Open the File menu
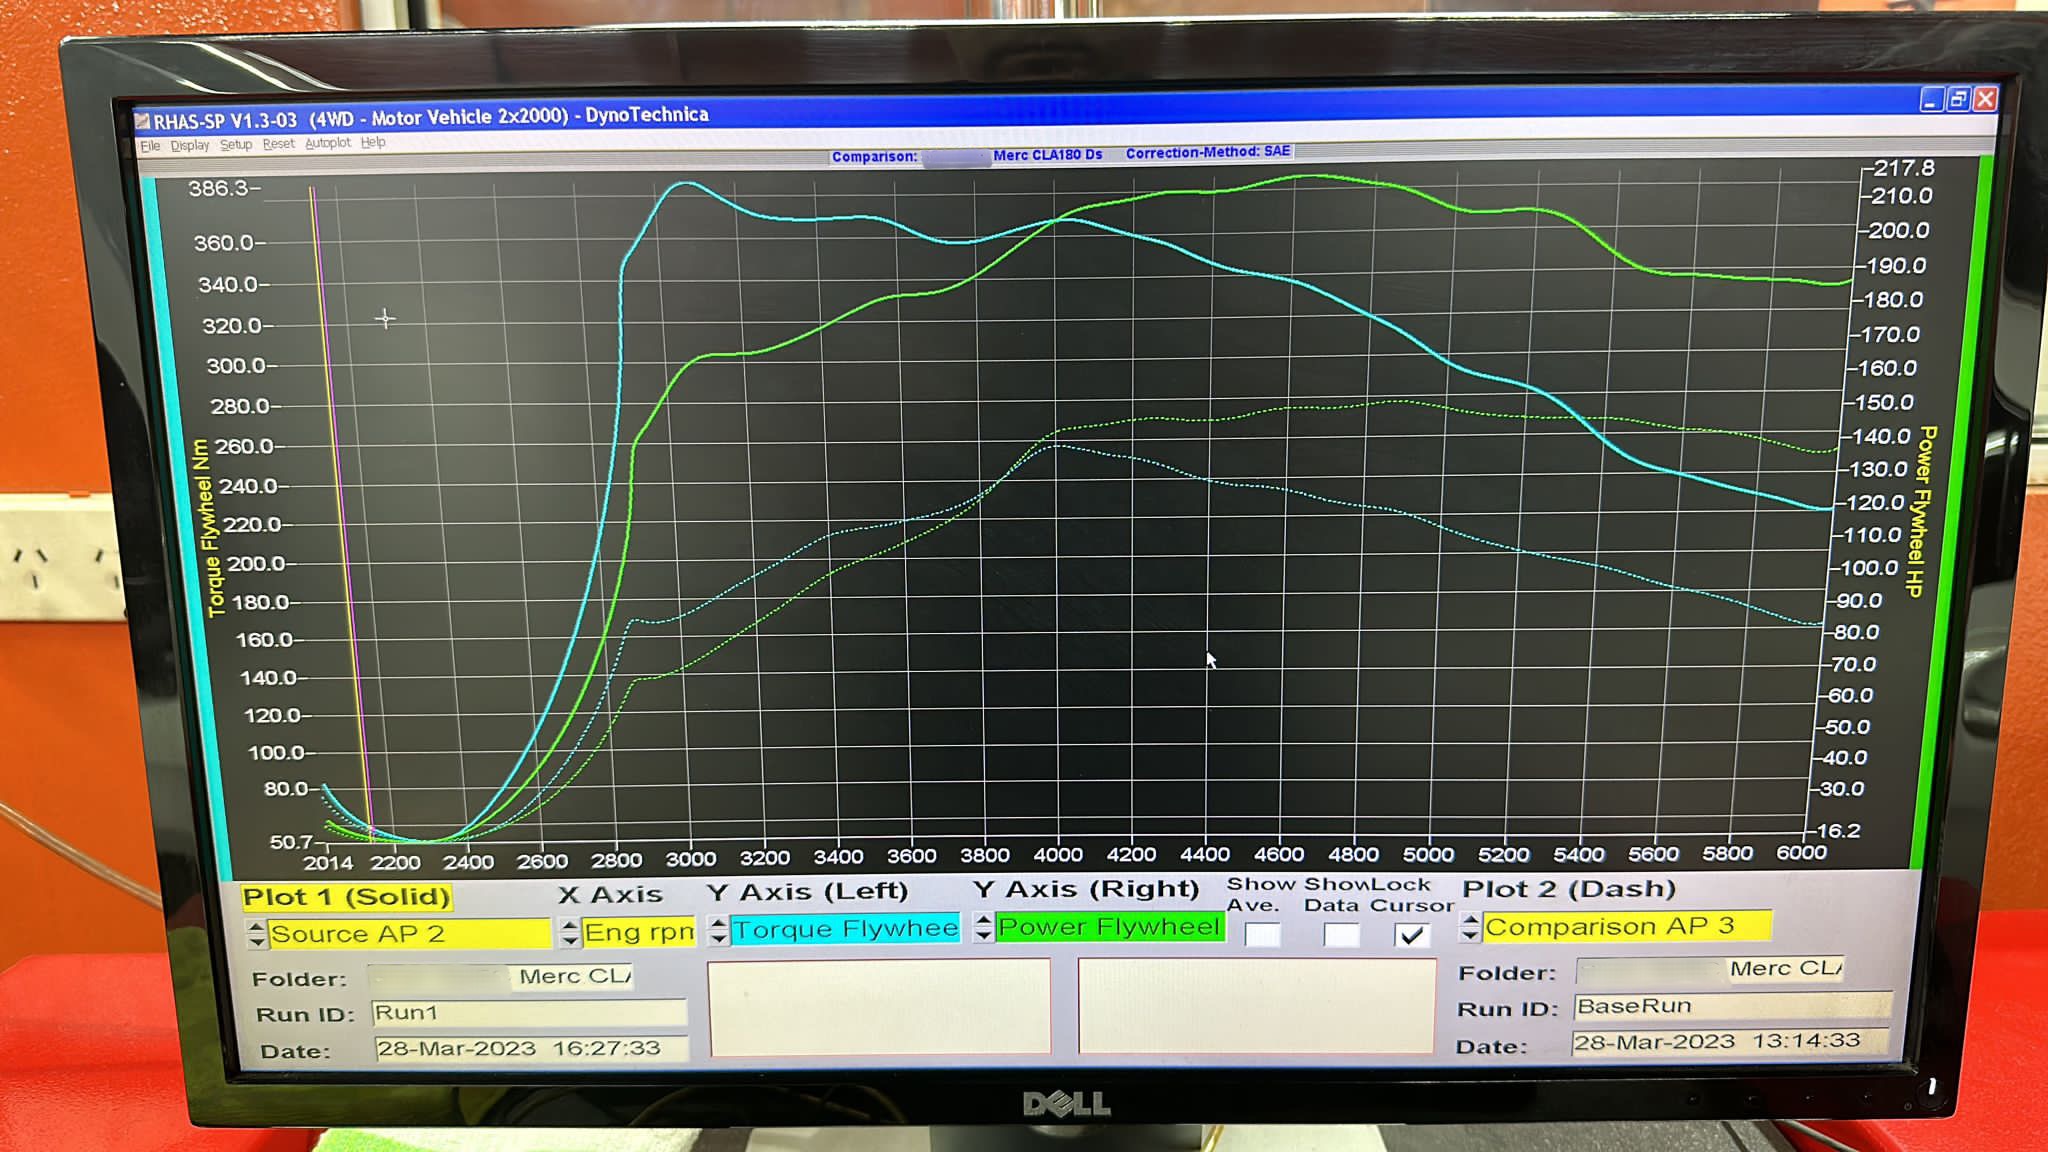The width and height of the screenshot is (2048, 1152). click(x=150, y=146)
